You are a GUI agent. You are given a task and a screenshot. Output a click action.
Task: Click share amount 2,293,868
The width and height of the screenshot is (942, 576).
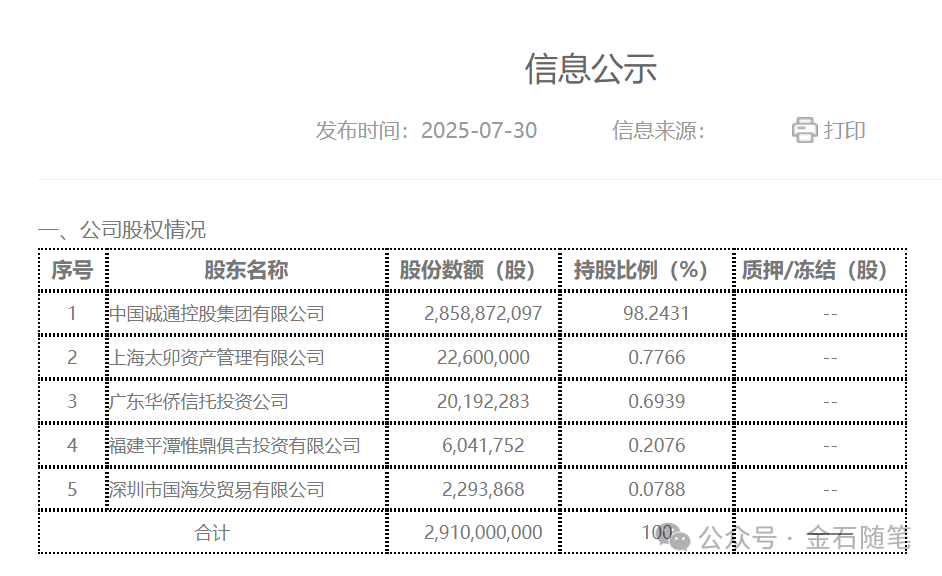coord(483,490)
